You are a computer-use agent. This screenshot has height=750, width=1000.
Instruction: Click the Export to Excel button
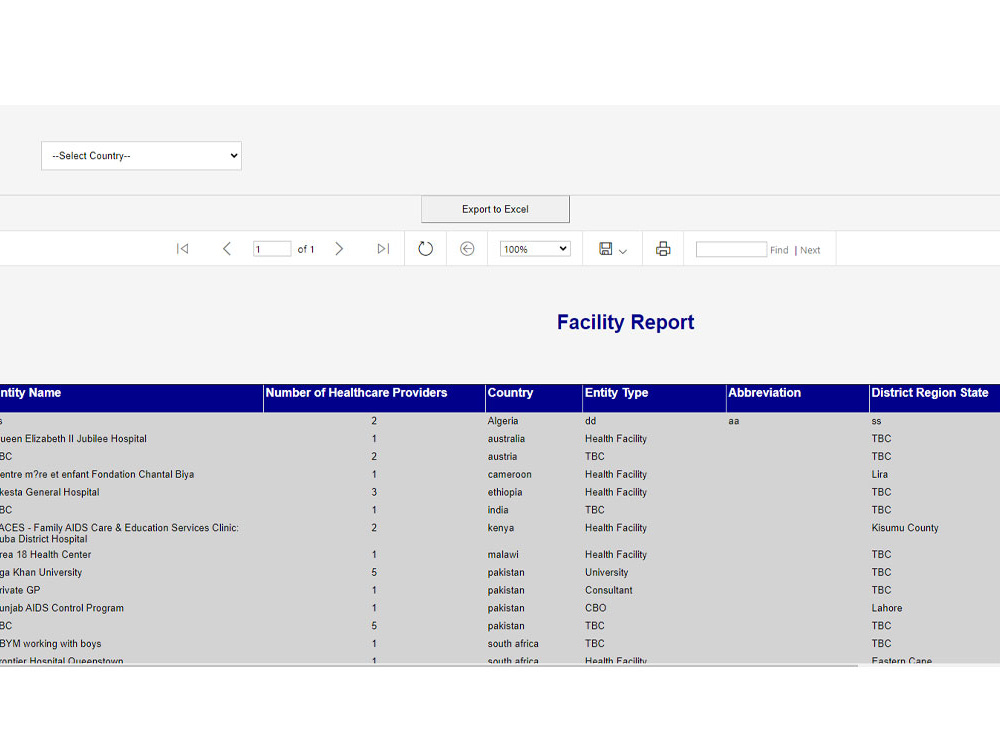pos(494,208)
